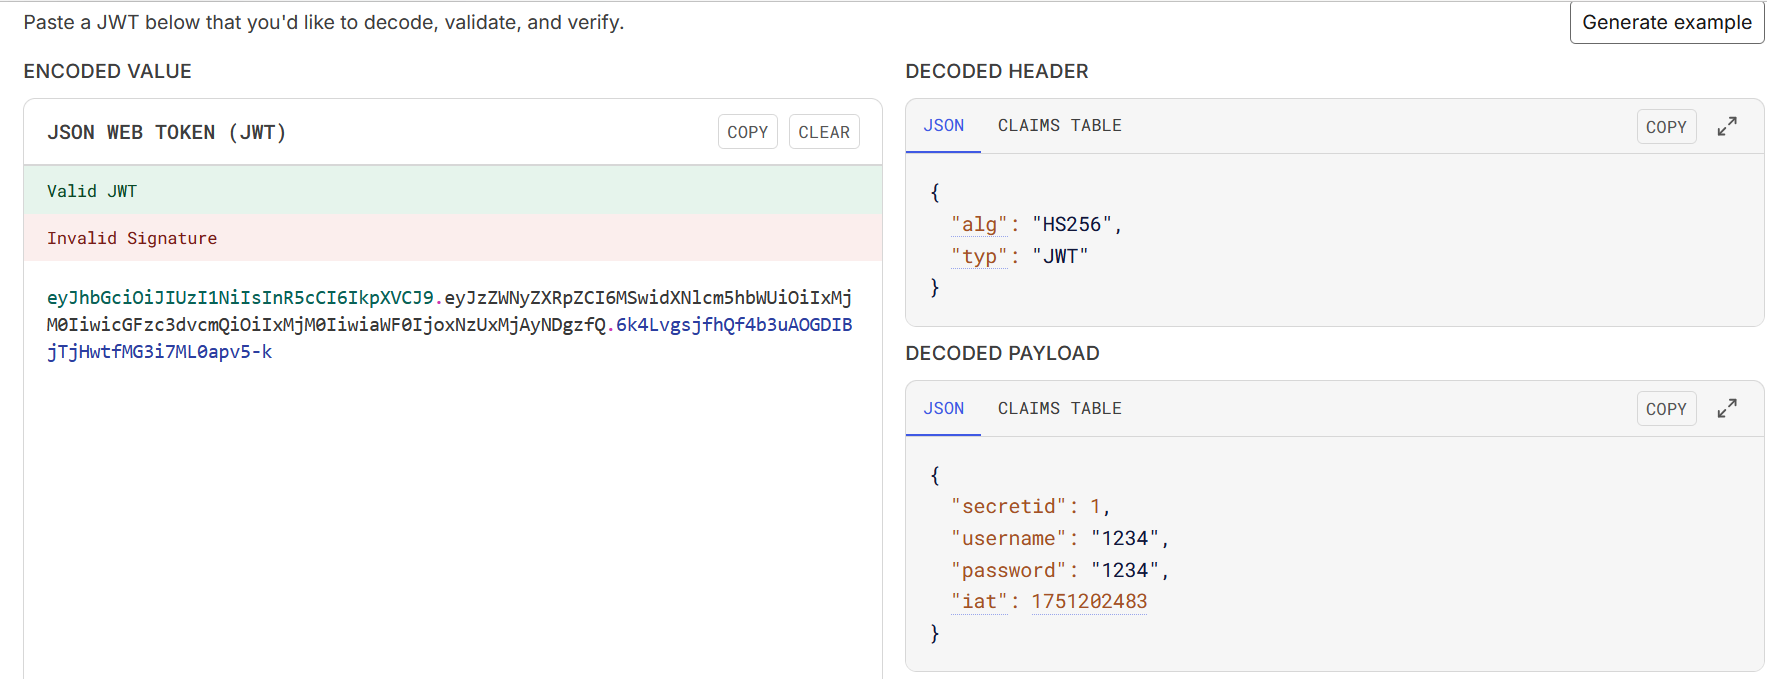
Task: Click the "username" key in payload
Action: click(x=1008, y=538)
